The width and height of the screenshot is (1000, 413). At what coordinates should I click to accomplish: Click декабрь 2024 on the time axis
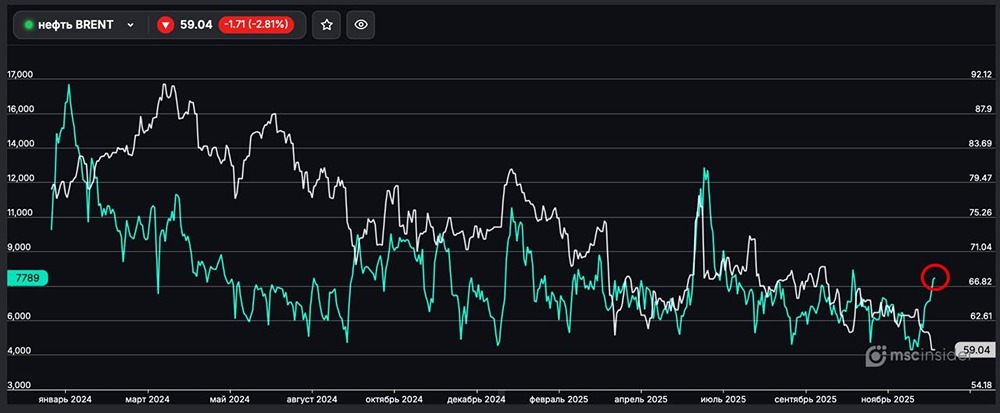click(x=477, y=397)
